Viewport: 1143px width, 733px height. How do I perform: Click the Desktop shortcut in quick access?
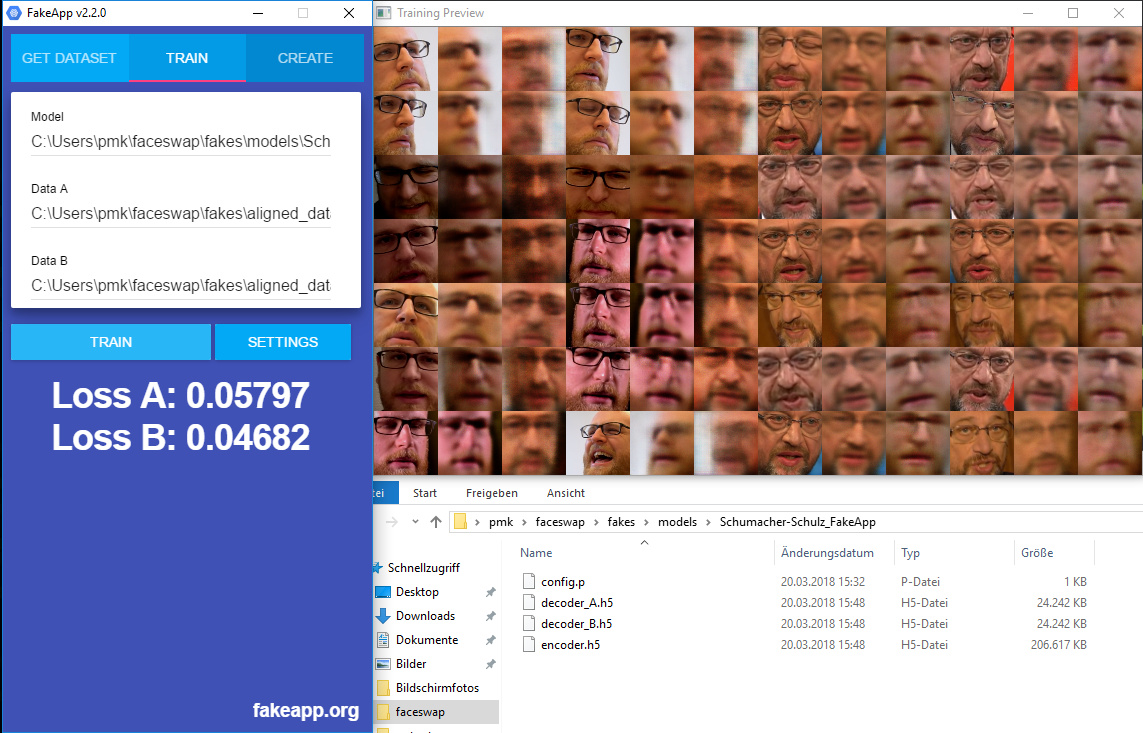coord(416,592)
